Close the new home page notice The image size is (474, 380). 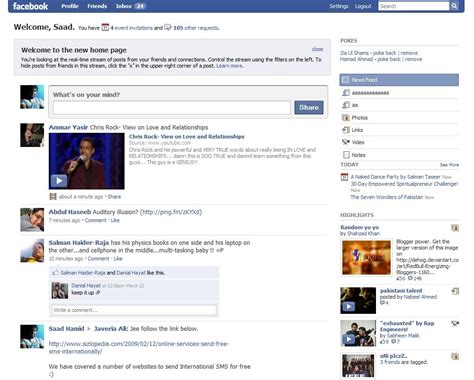(317, 49)
